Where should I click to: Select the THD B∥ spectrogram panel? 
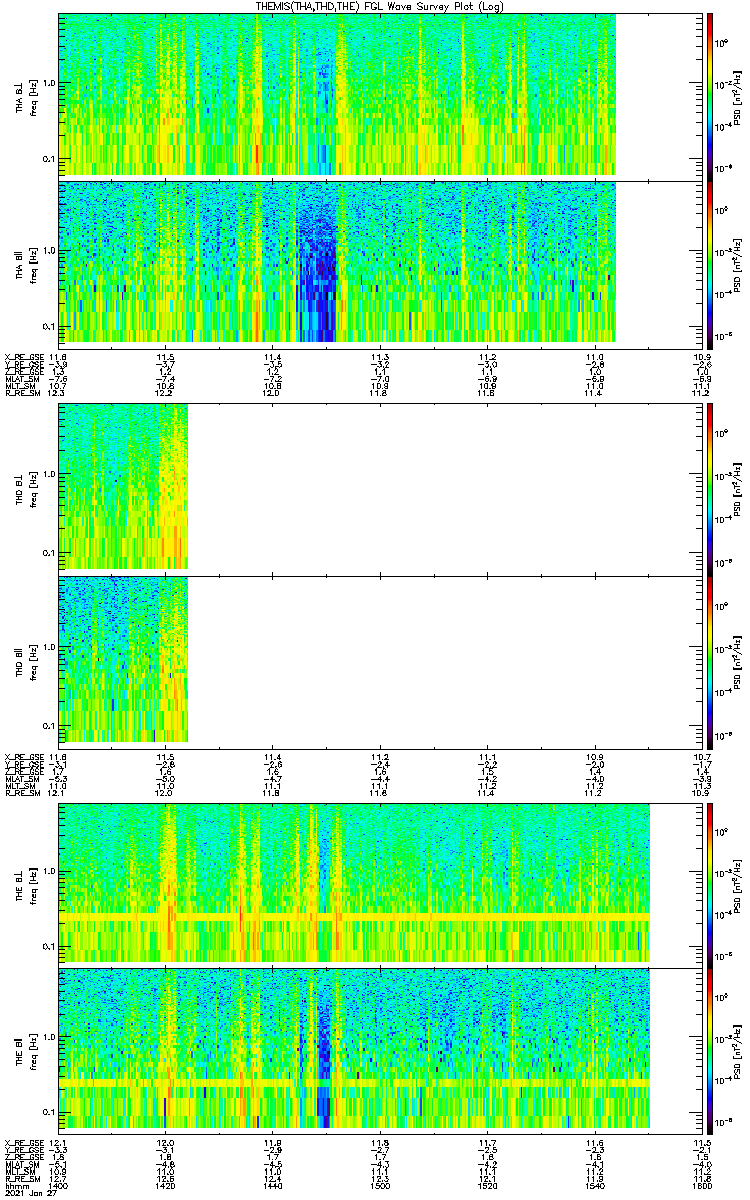click(380, 660)
